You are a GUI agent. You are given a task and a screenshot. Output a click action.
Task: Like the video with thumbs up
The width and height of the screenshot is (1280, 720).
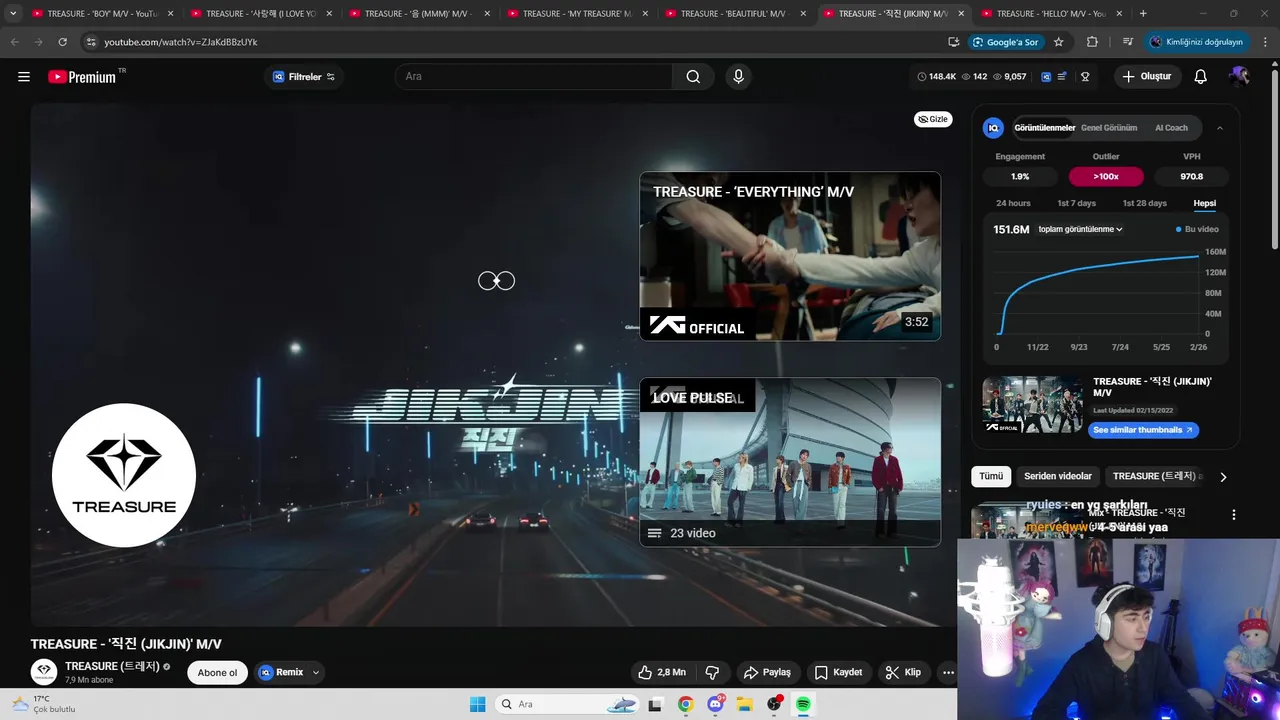click(662, 672)
